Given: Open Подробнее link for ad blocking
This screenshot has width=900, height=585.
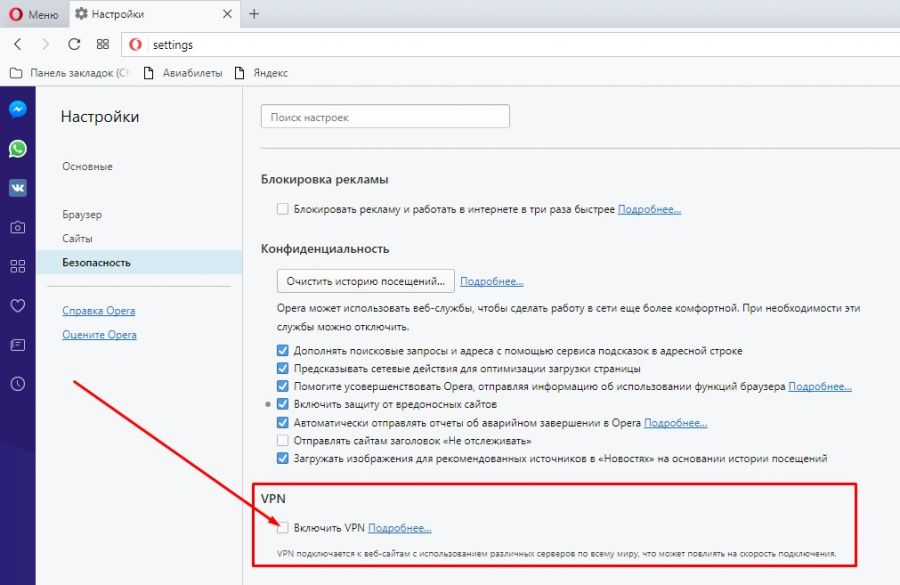Looking at the screenshot, I should (x=649, y=210).
